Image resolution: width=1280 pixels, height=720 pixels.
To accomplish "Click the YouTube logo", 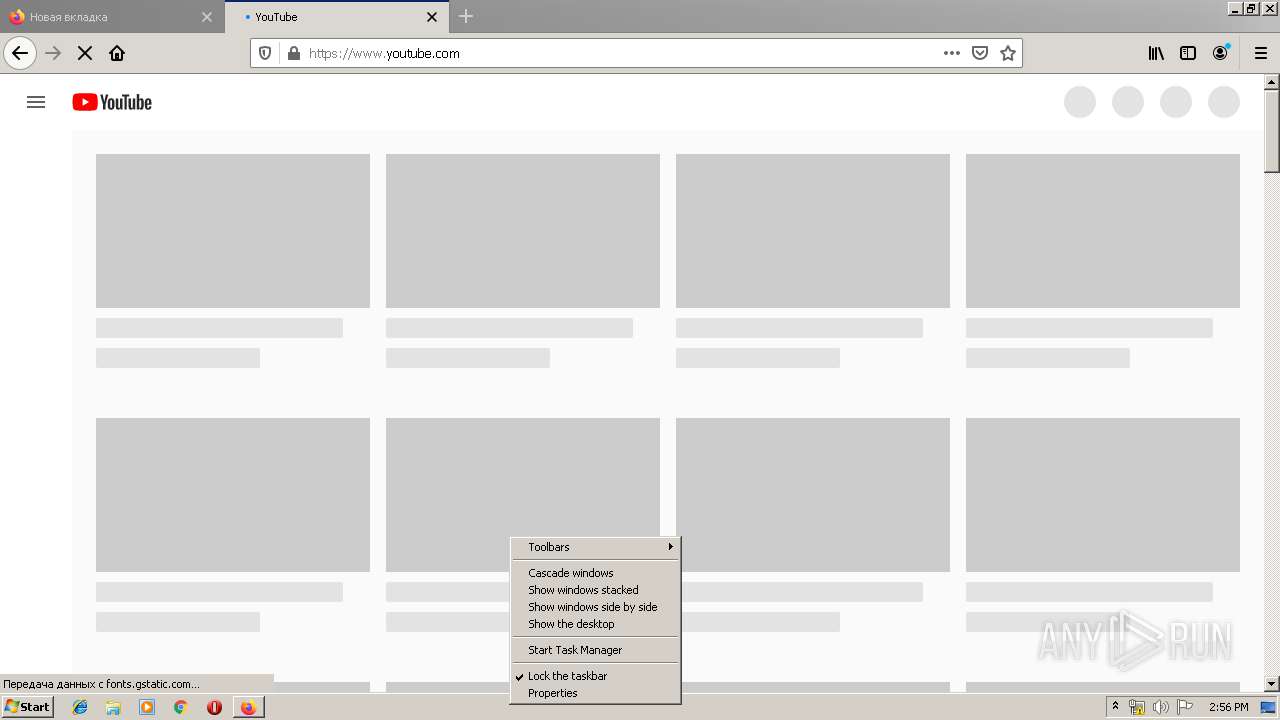I will click(x=112, y=102).
